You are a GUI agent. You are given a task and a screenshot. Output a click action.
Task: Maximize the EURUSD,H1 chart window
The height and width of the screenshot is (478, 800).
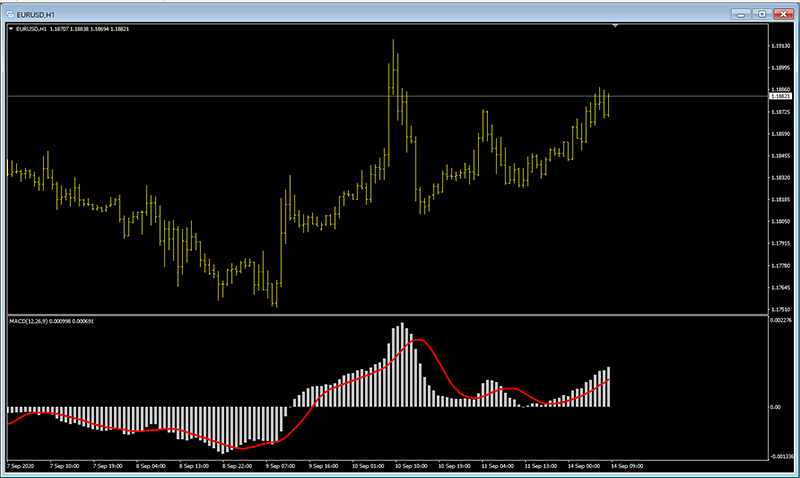pos(761,13)
